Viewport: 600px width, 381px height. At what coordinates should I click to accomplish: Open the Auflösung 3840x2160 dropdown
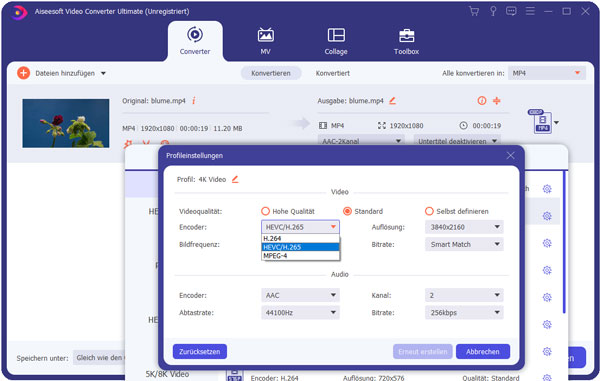tap(464, 227)
